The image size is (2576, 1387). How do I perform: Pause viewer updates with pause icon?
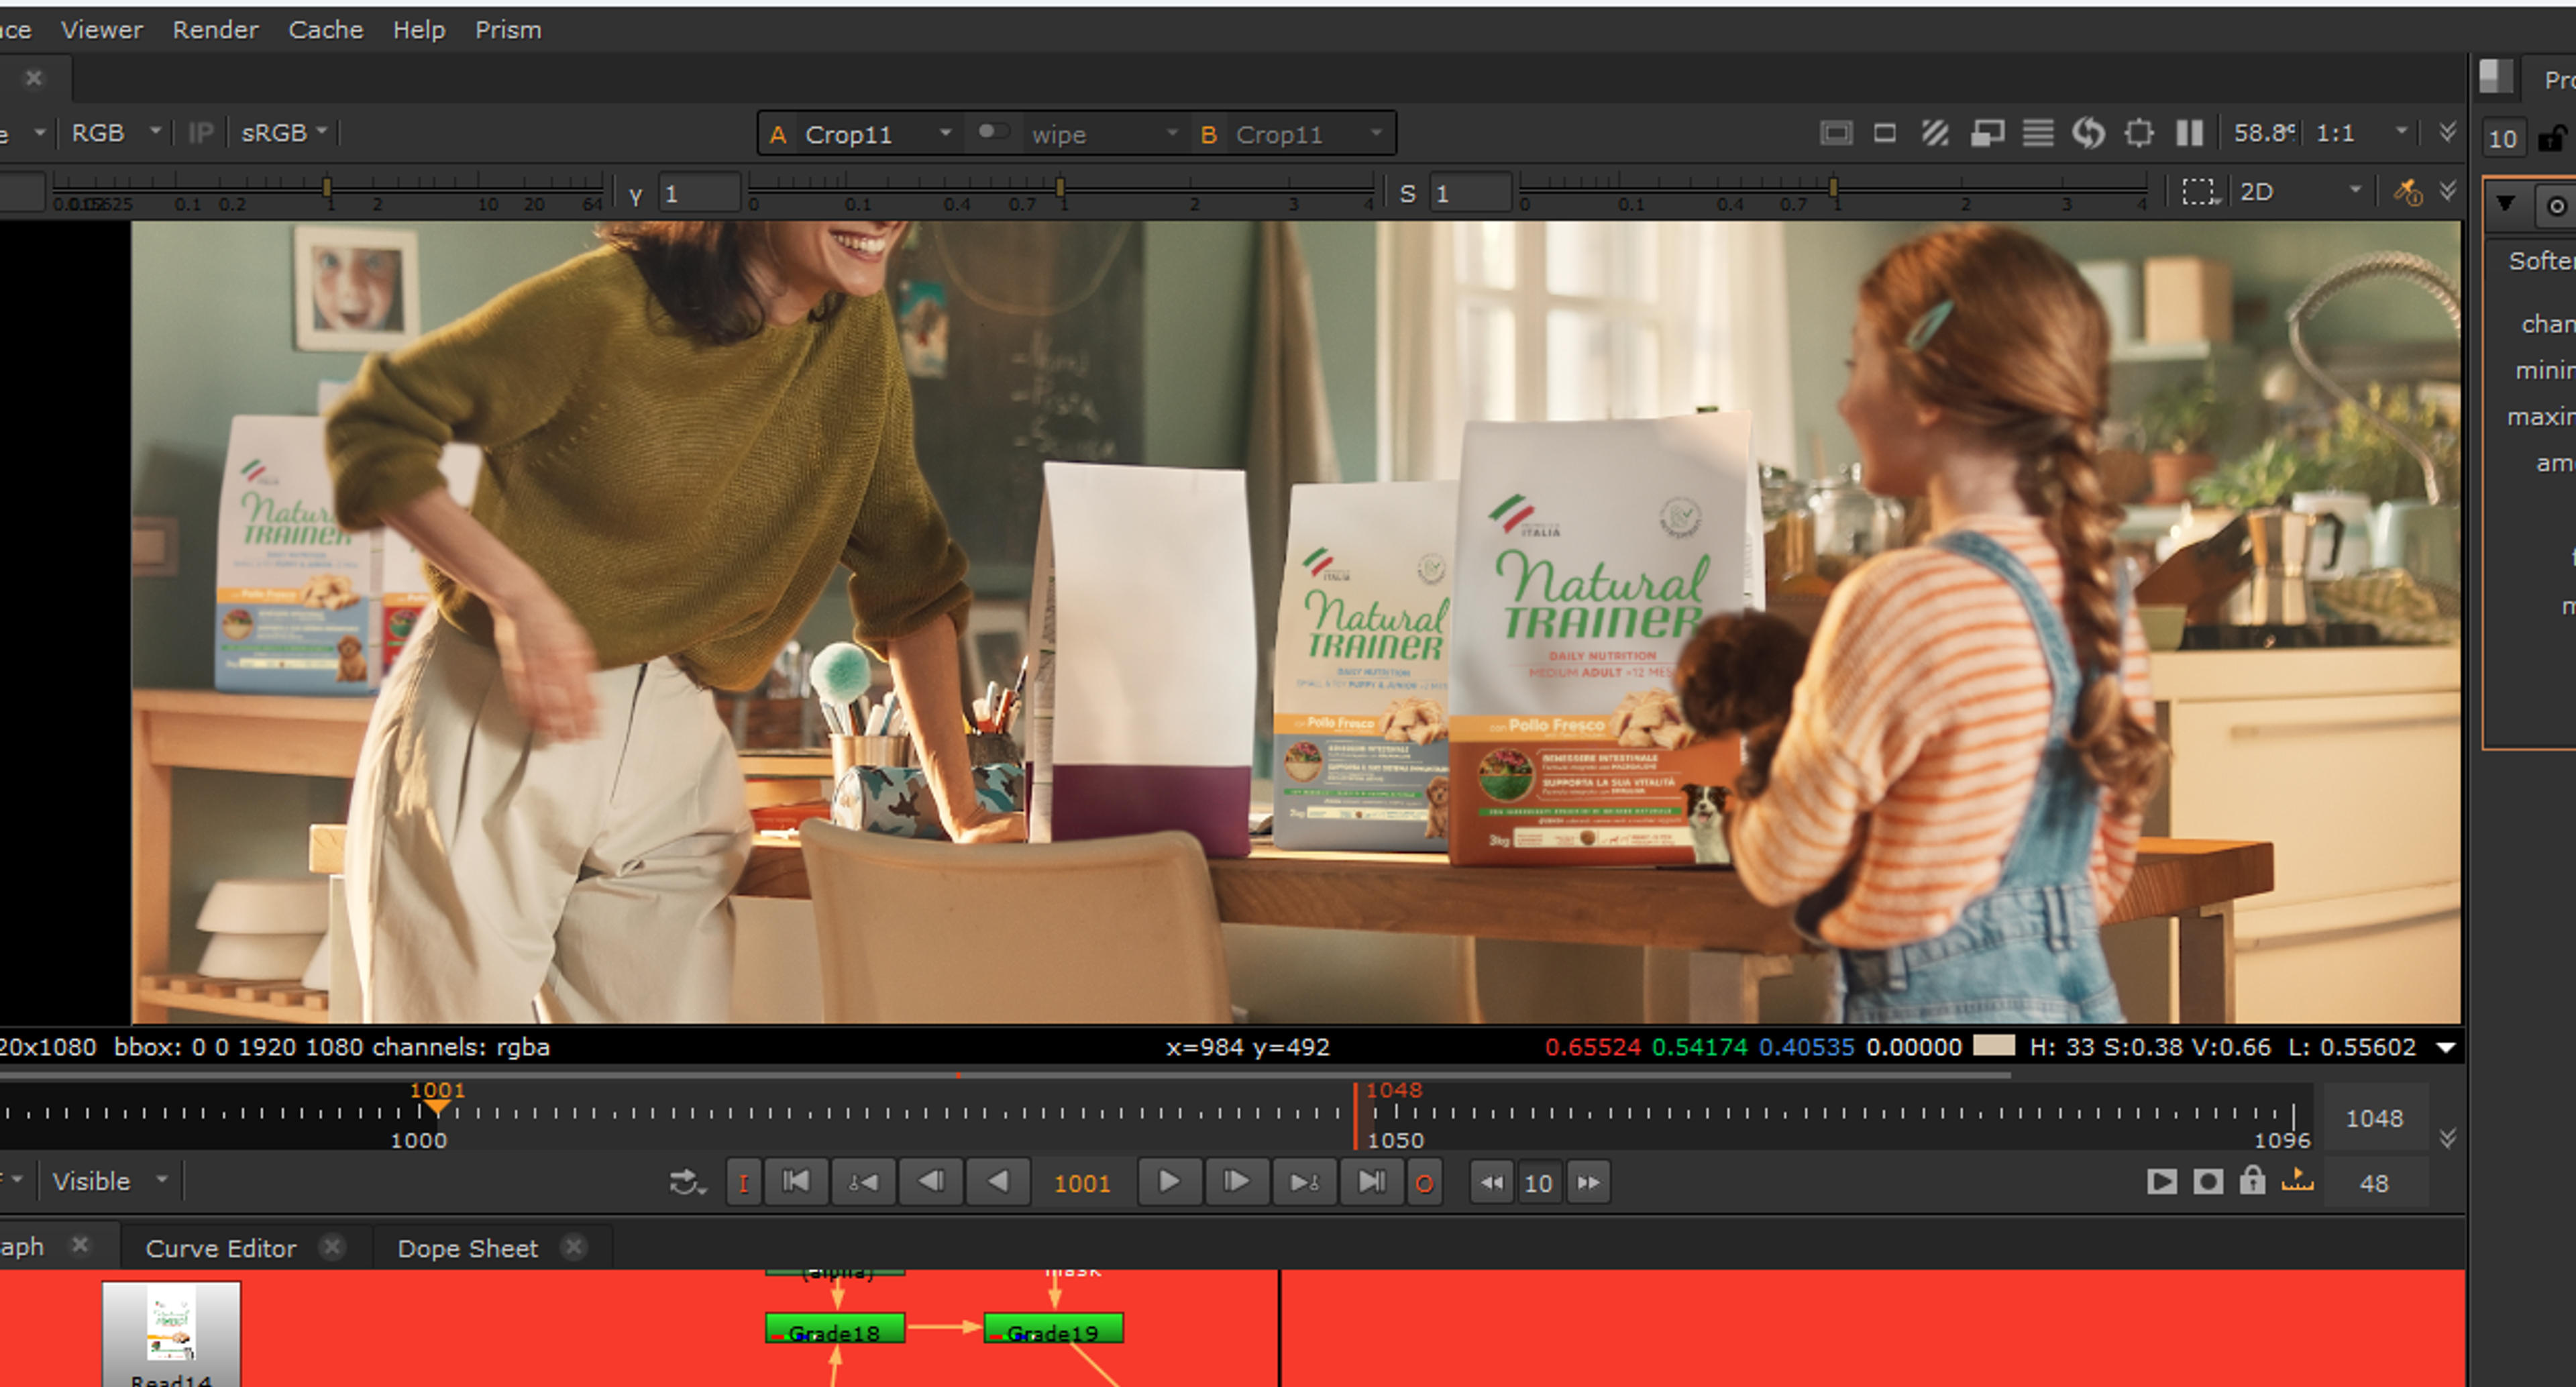[x=2189, y=133]
